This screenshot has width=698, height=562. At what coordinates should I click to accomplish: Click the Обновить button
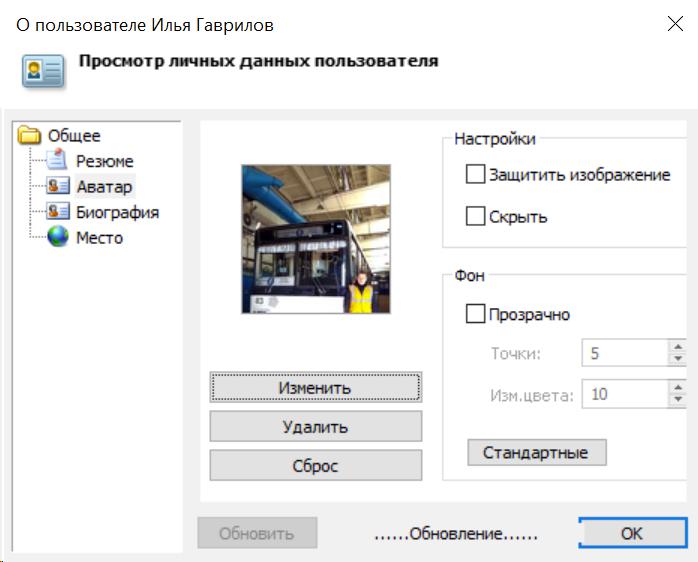click(257, 533)
